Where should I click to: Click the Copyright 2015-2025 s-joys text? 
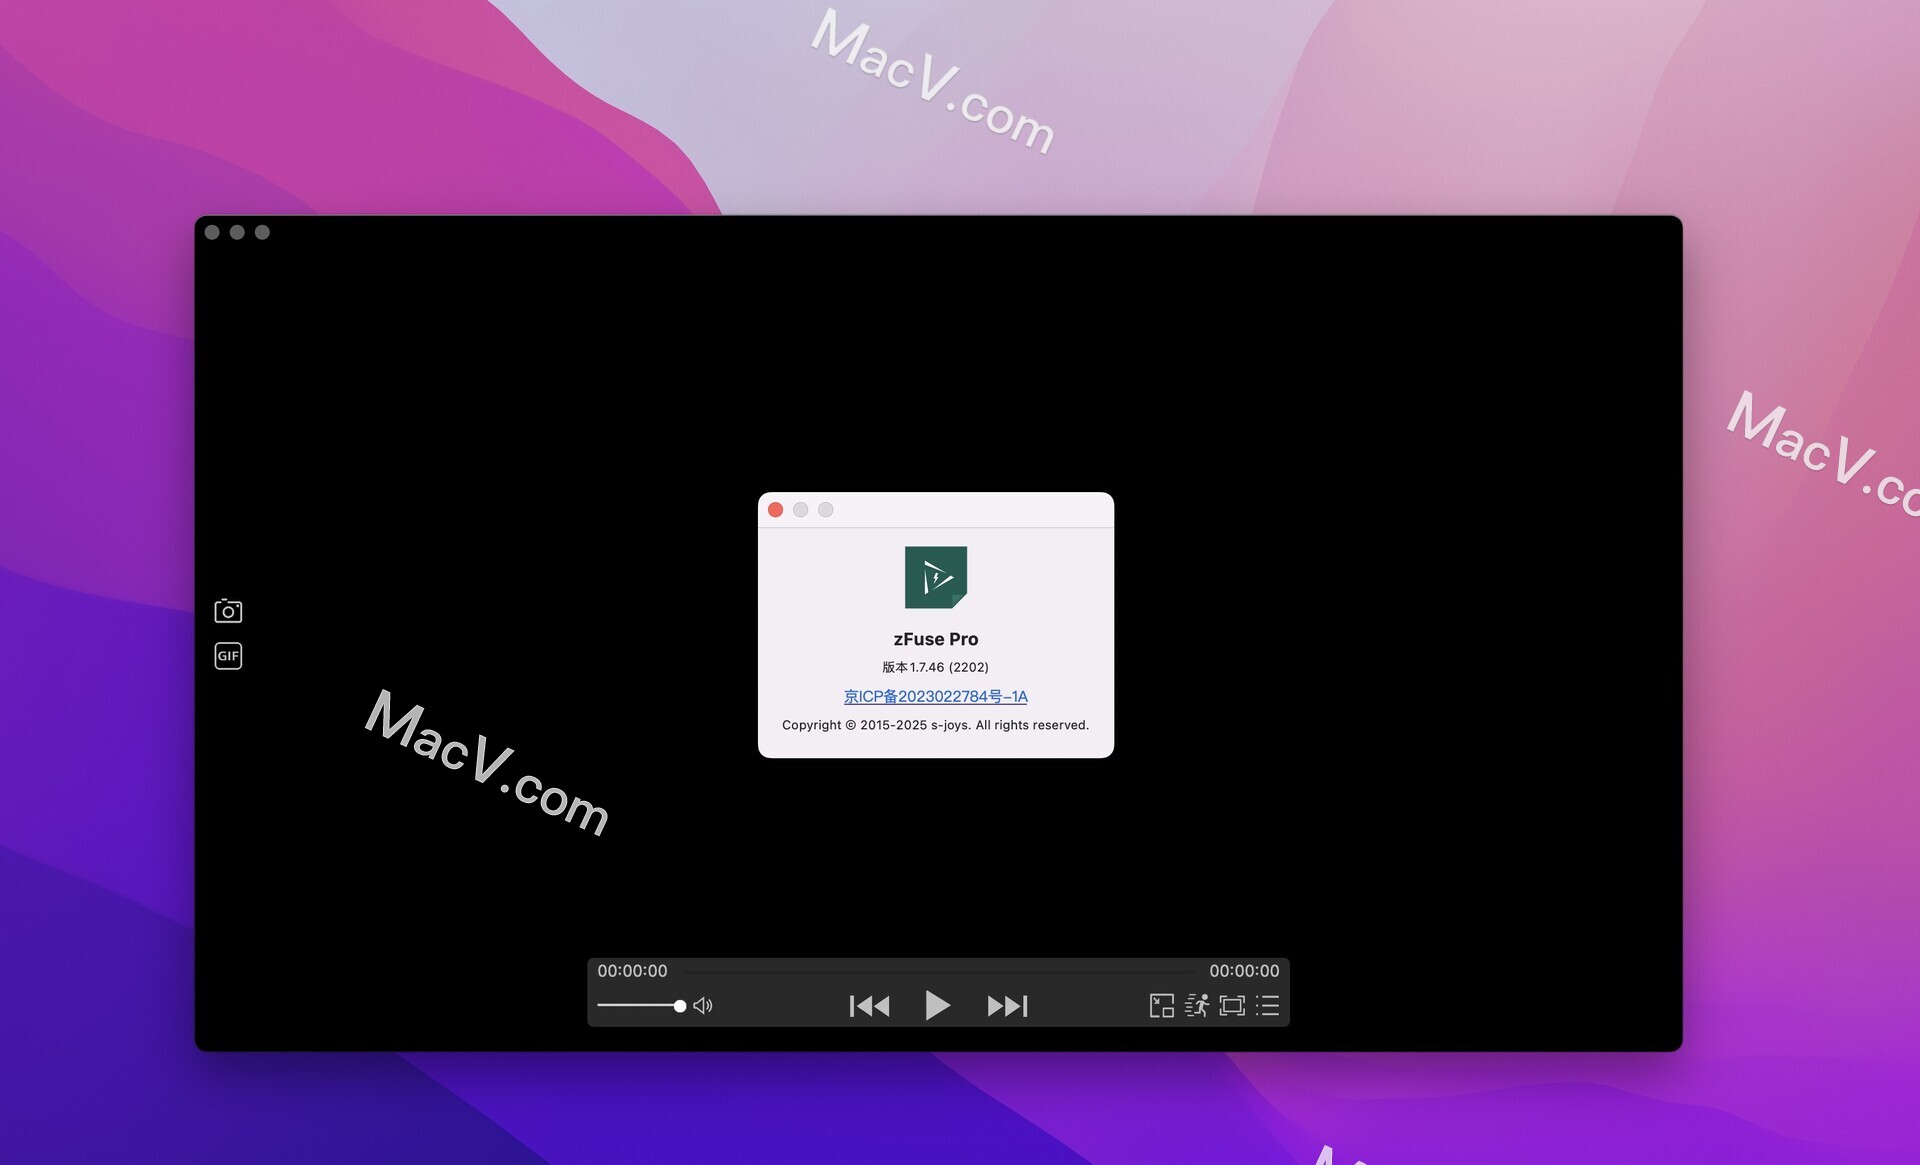935,725
